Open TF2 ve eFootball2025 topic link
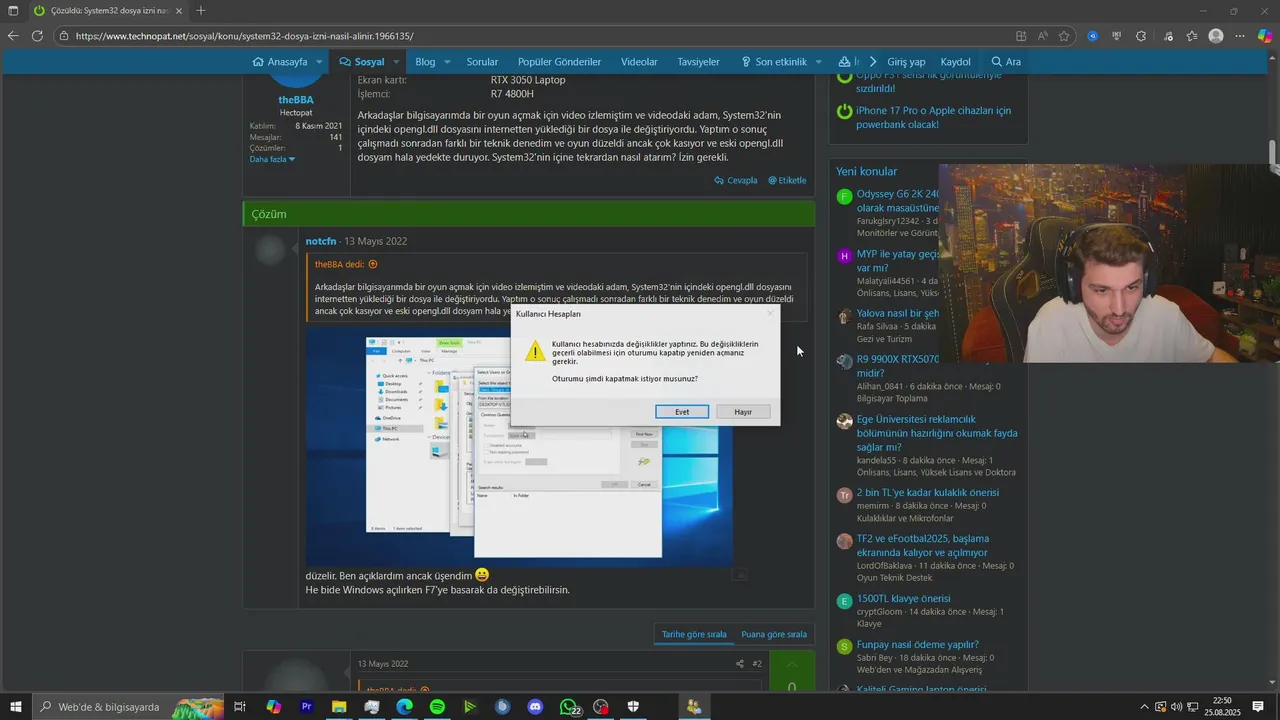The height and width of the screenshot is (720, 1280). [x=922, y=545]
